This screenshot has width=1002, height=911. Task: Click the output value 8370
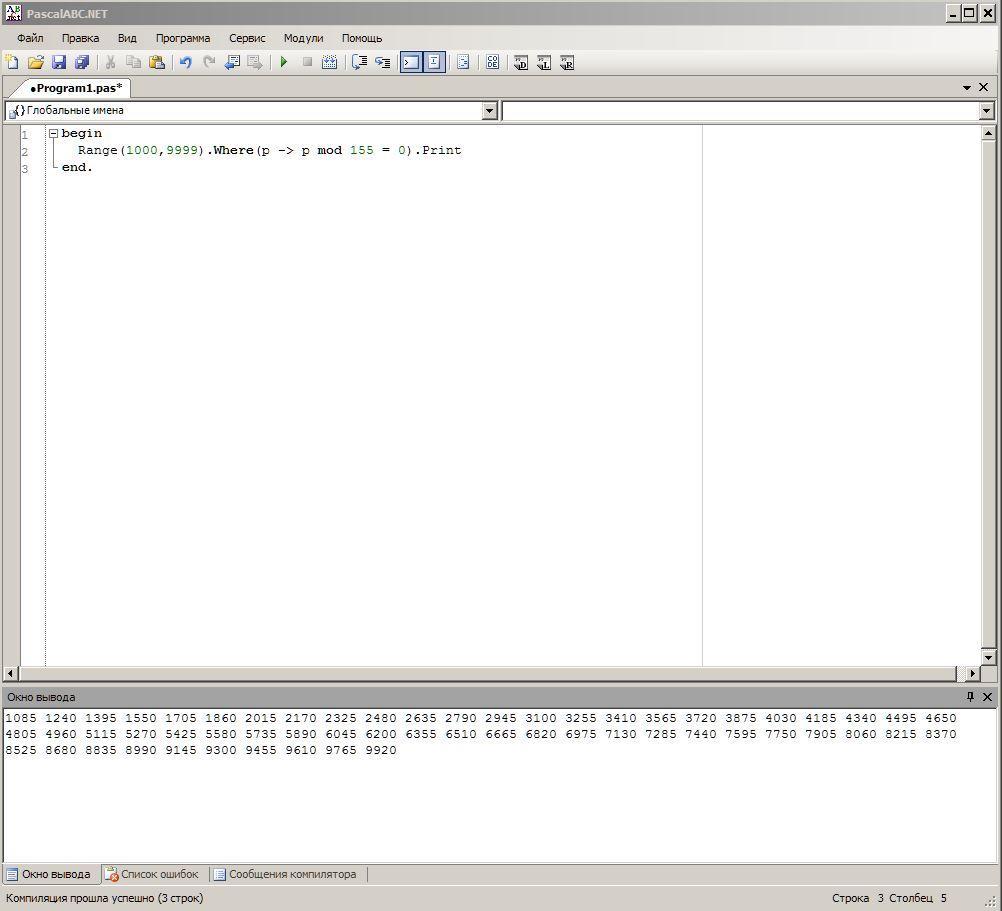tap(941, 734)
